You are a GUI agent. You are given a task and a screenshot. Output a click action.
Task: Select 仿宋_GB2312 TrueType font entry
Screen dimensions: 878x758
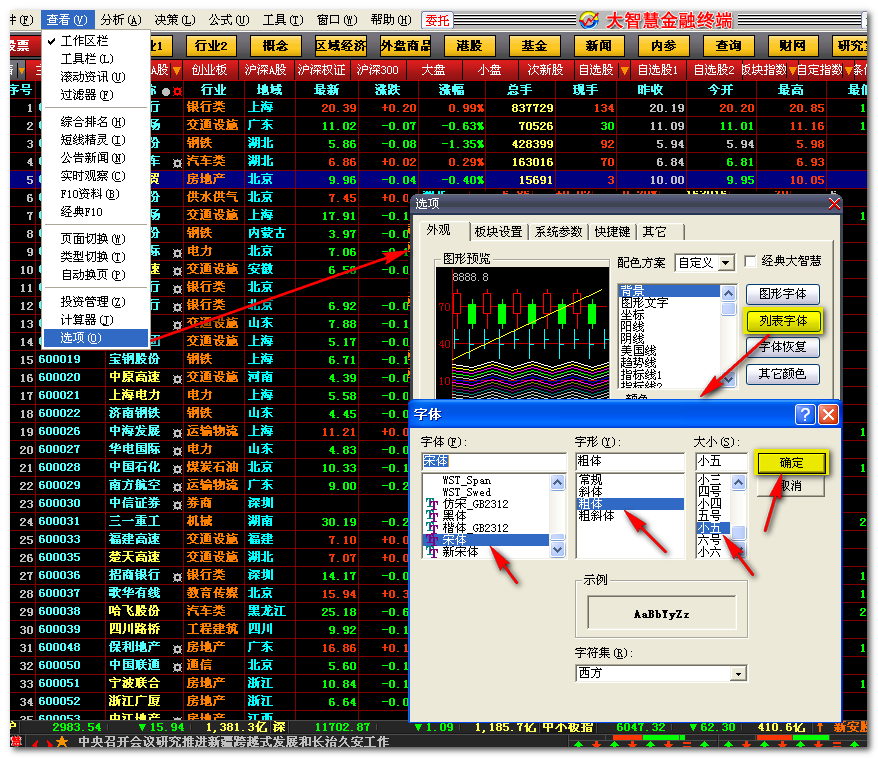(x=475, y=504)
